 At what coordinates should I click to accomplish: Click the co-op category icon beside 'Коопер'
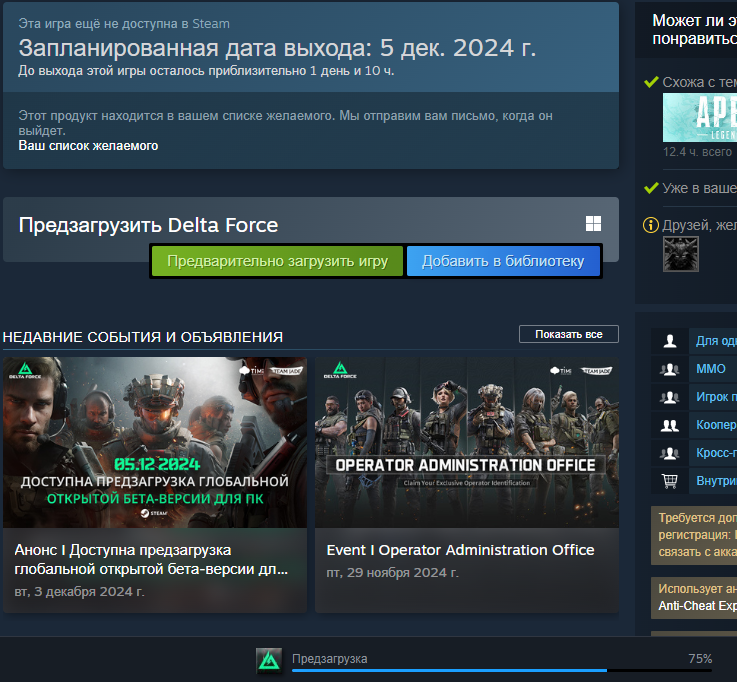pyautogui.click(x=670, y=425)
